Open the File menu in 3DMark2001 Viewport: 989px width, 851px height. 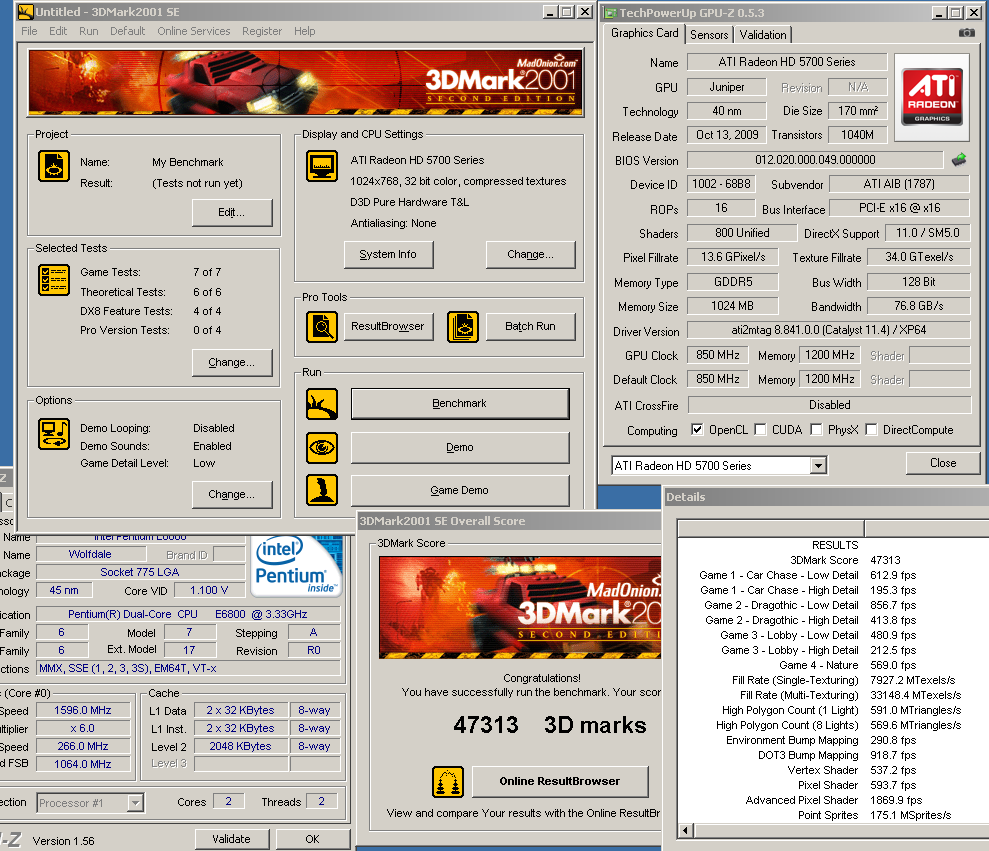tap(29, 31)
